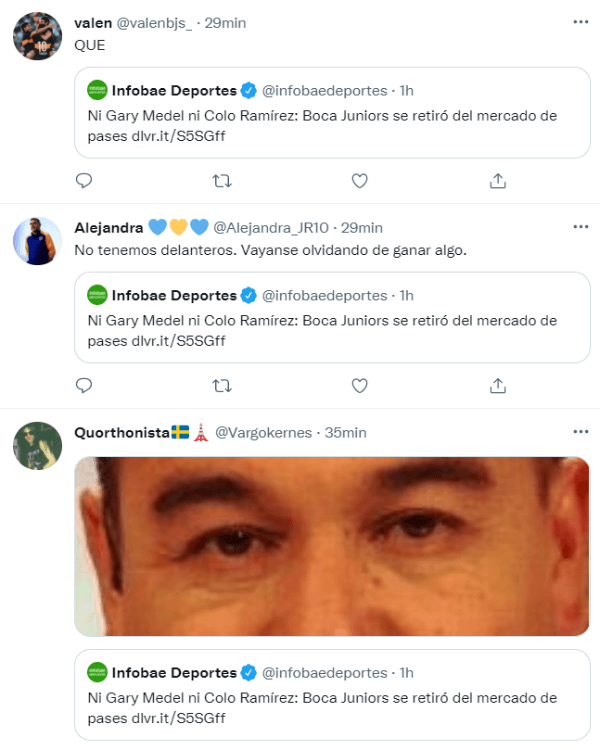Open the @Vargokernes profile handle
The width and height of the screenshot is (600, 750).
tap(261, 433)
